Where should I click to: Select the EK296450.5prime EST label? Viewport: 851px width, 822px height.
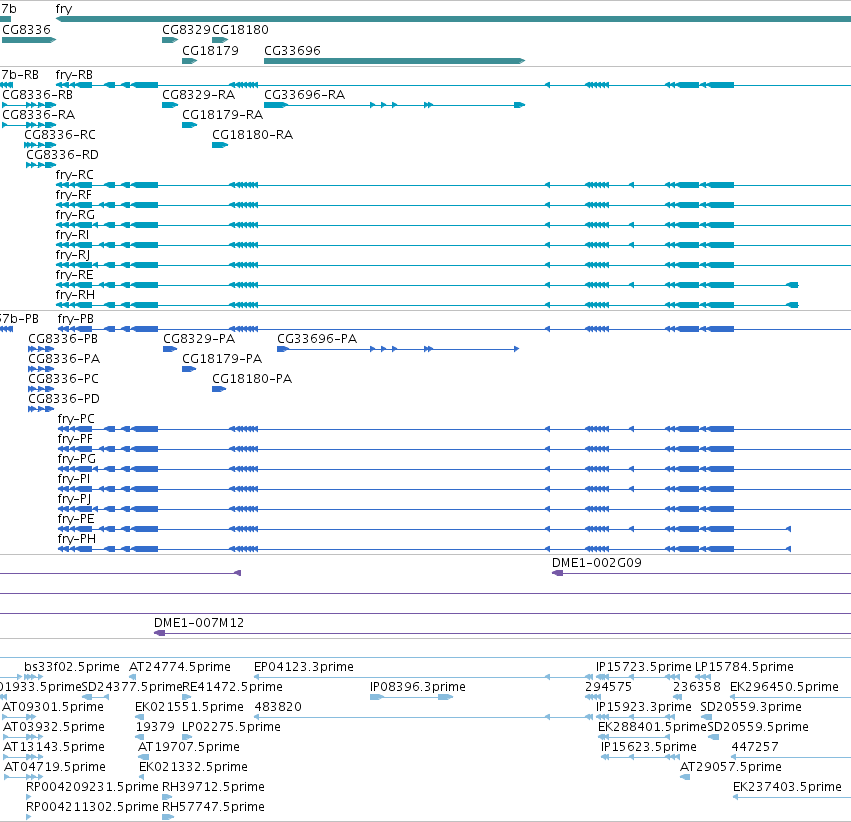tap(784, 687)
